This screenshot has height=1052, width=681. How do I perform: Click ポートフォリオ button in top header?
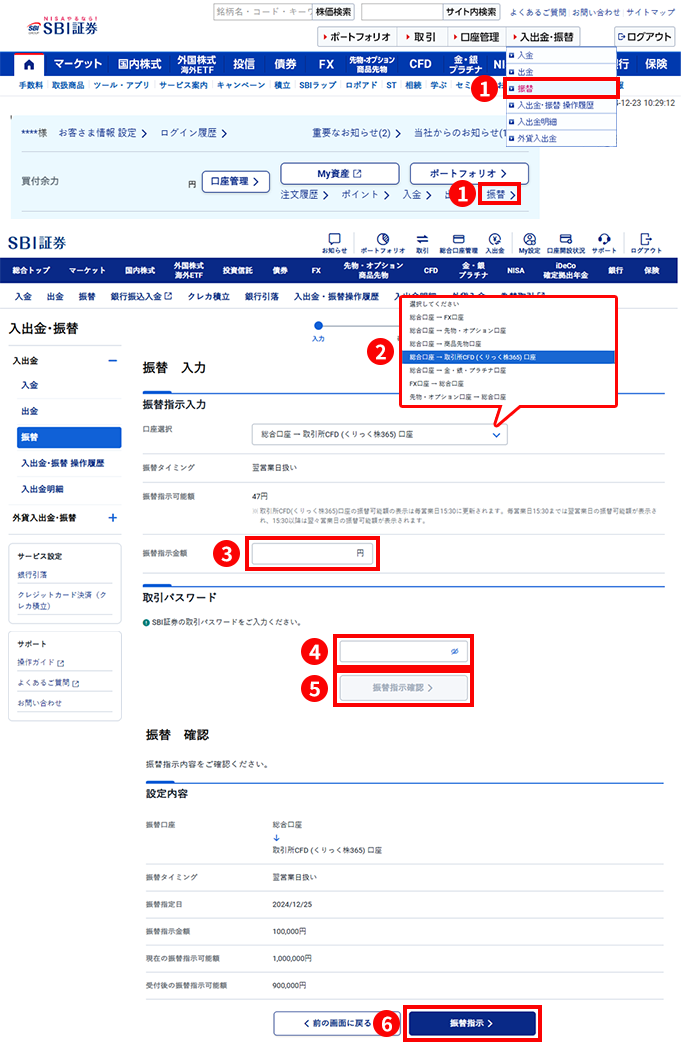pos(356,37)
